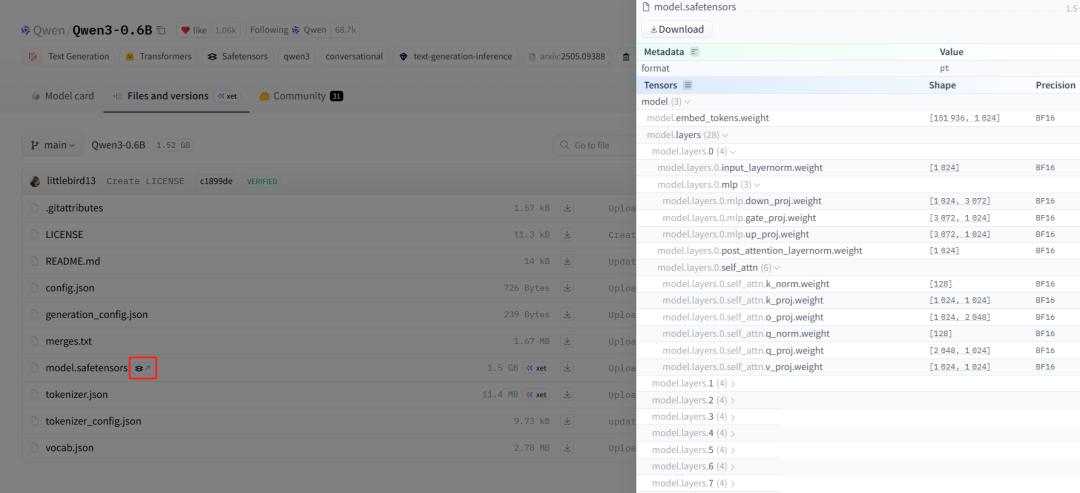The height and width of the screenshot is (493, 1080).
Task: Click file icon beside model.safetensors panel title
Action: (x=645, y=7)
